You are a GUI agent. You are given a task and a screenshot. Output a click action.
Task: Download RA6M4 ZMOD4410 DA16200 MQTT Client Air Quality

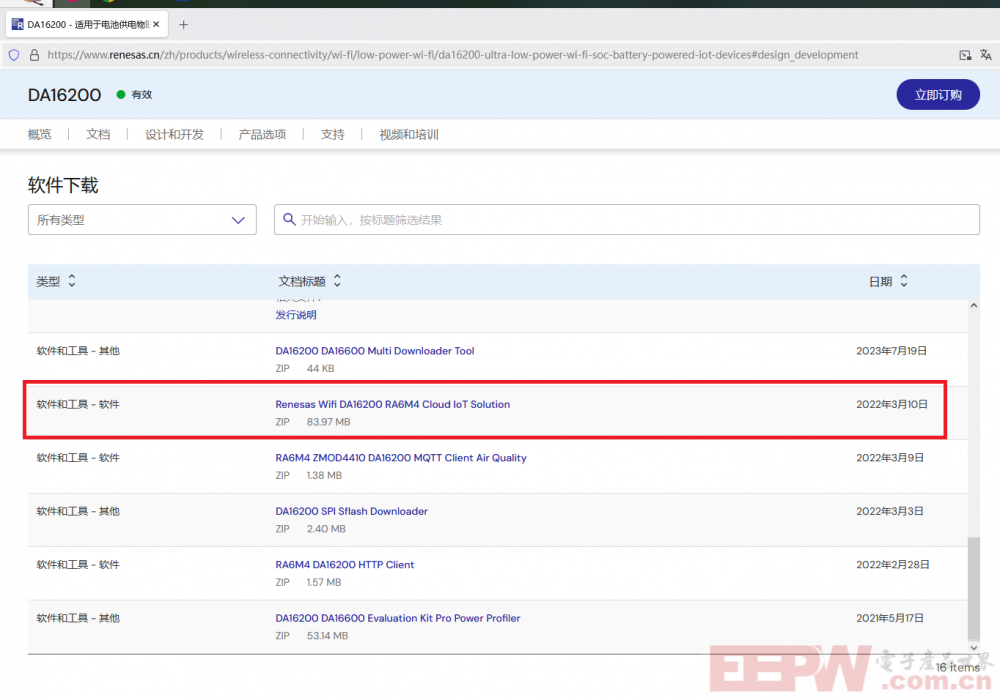pyautogui.click(x=401, y=458)
